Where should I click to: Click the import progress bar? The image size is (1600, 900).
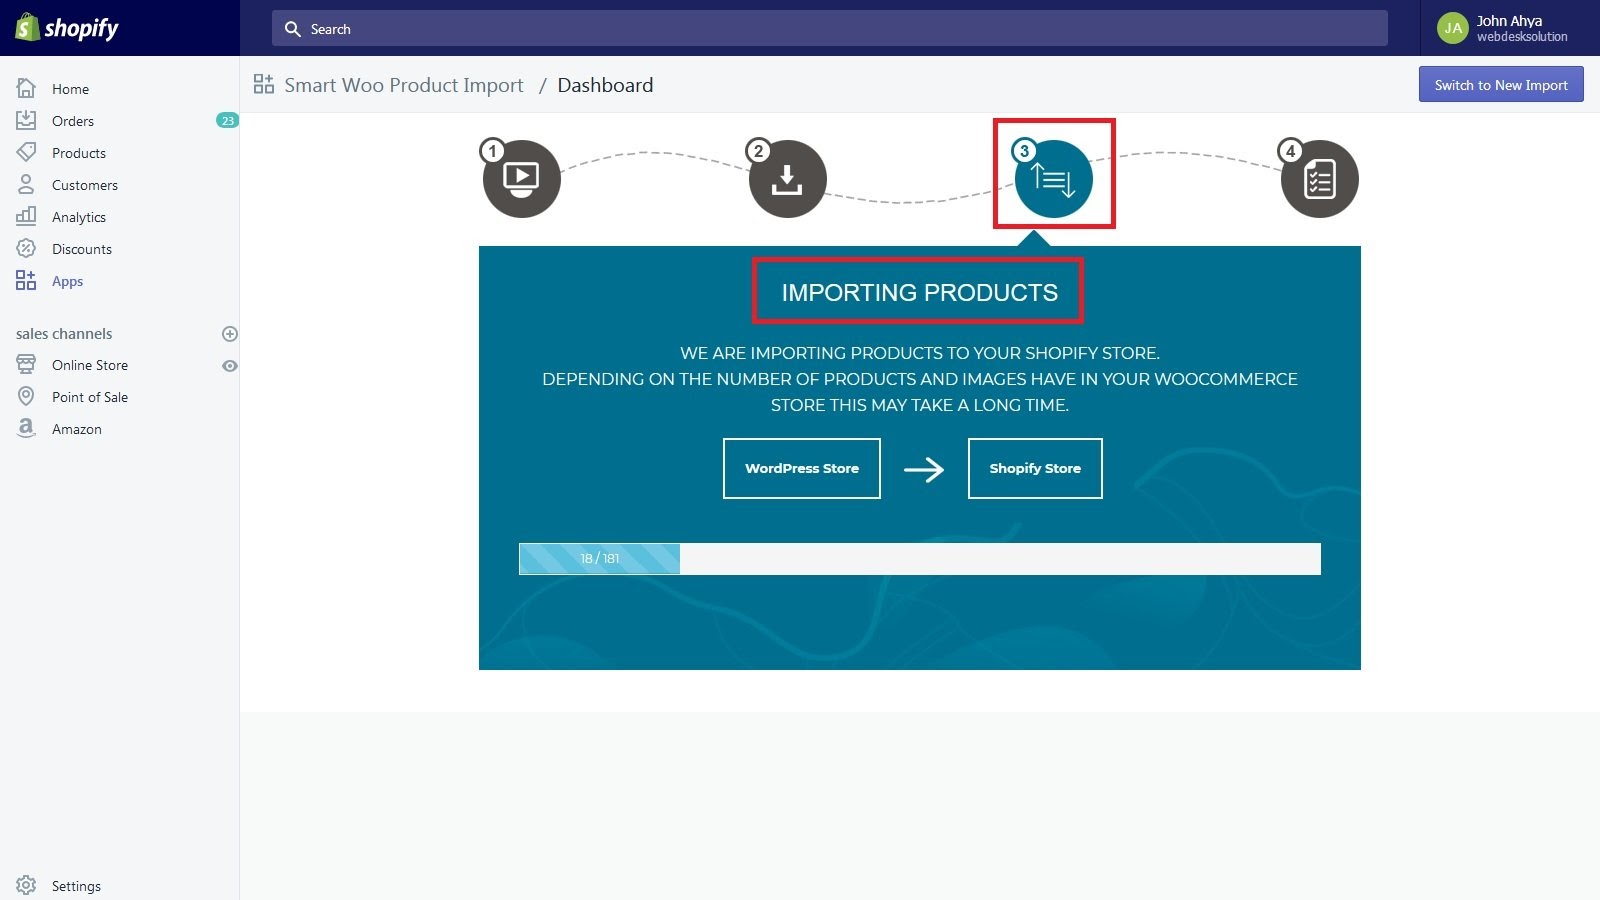(x=919, y=559)
